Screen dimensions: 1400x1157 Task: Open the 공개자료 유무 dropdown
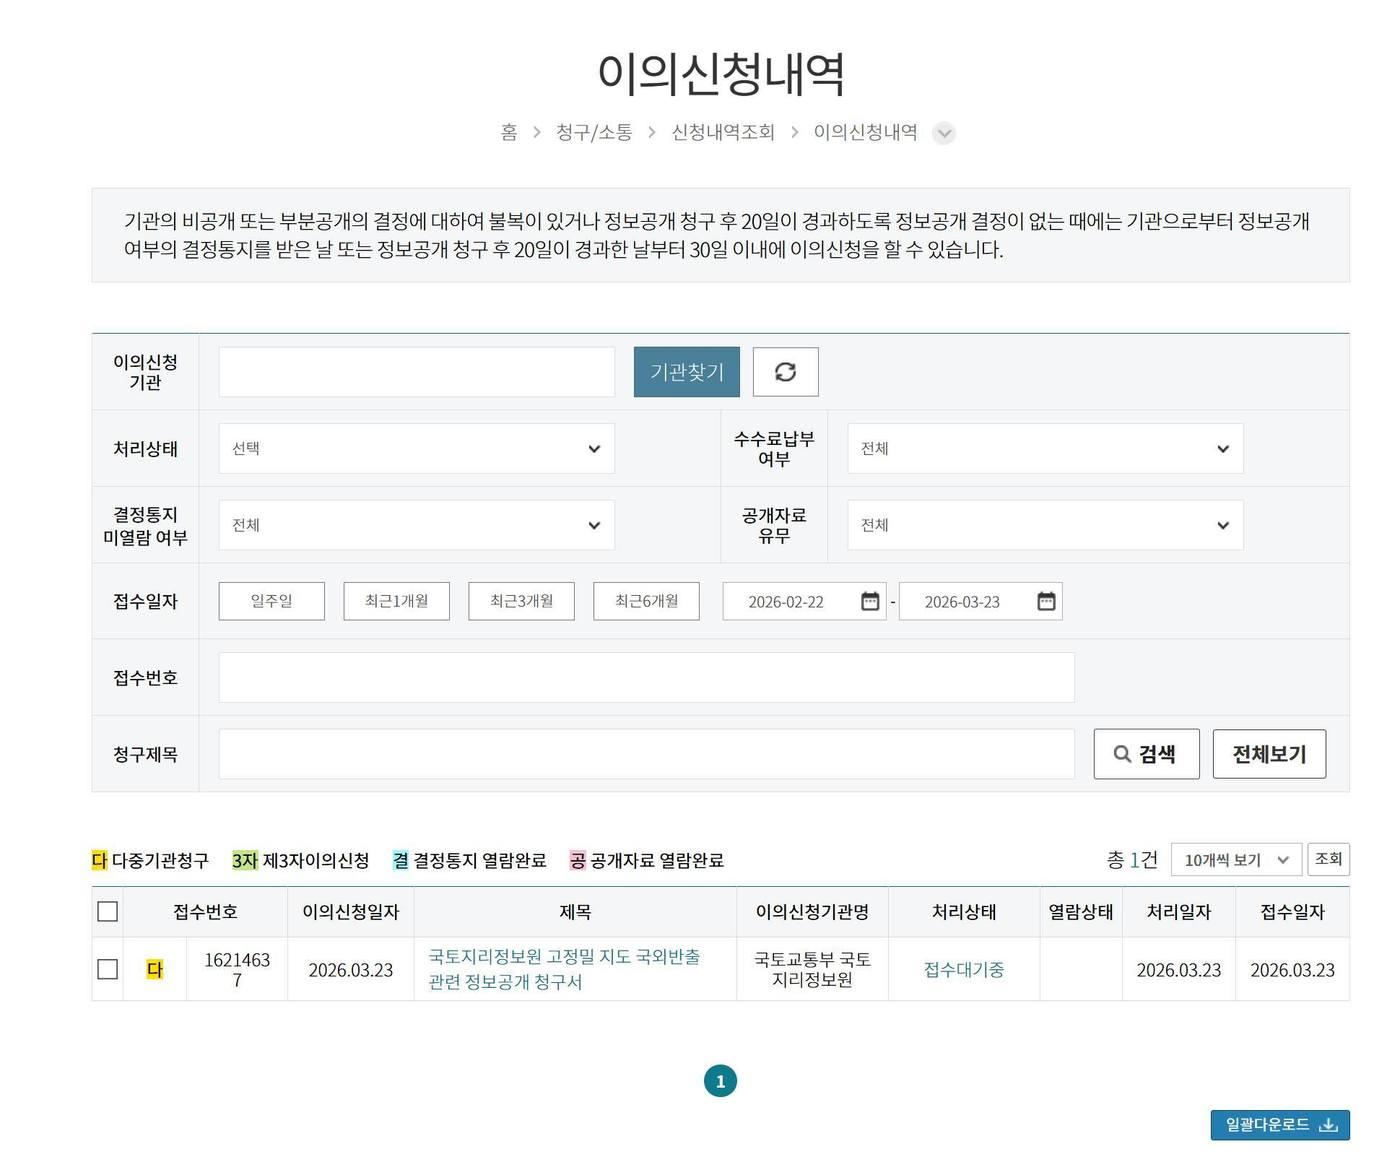click(x=1043, y=524)
